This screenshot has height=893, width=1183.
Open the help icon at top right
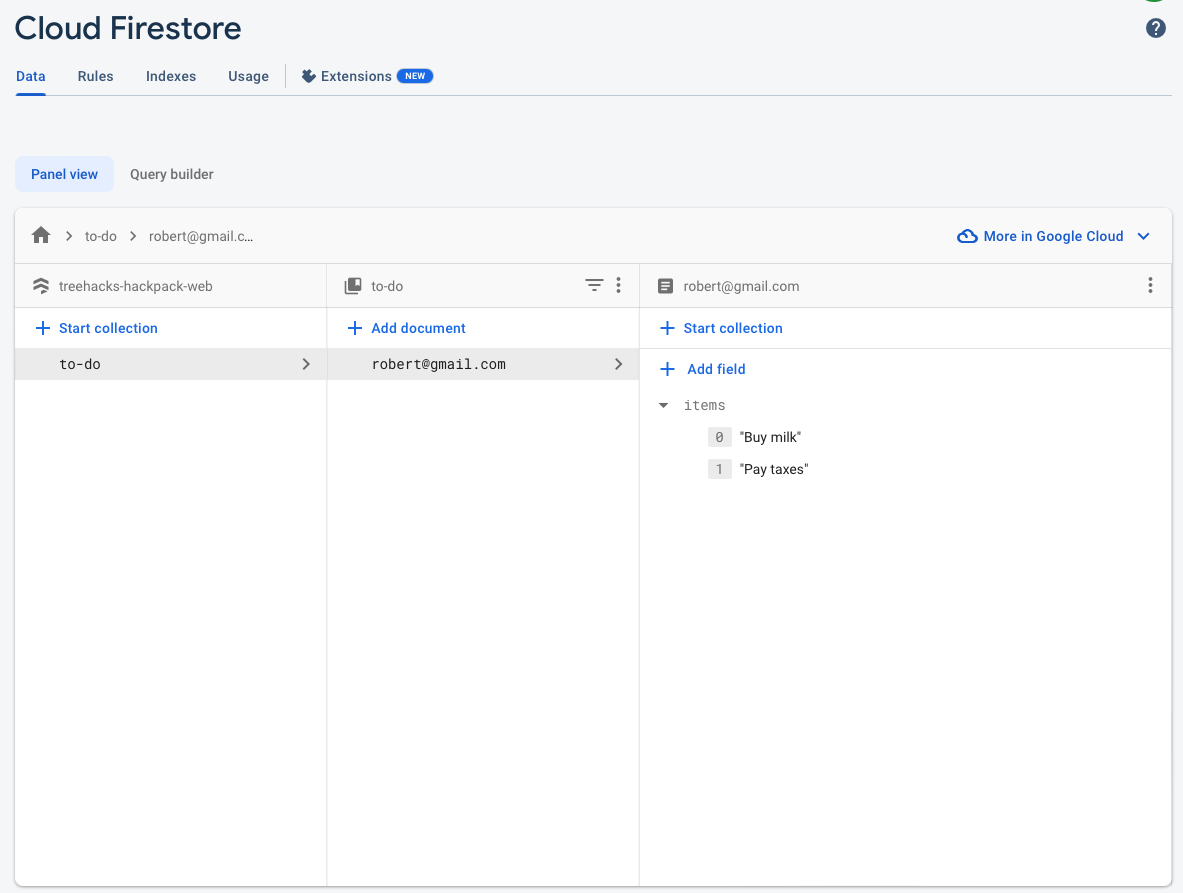1155,28
